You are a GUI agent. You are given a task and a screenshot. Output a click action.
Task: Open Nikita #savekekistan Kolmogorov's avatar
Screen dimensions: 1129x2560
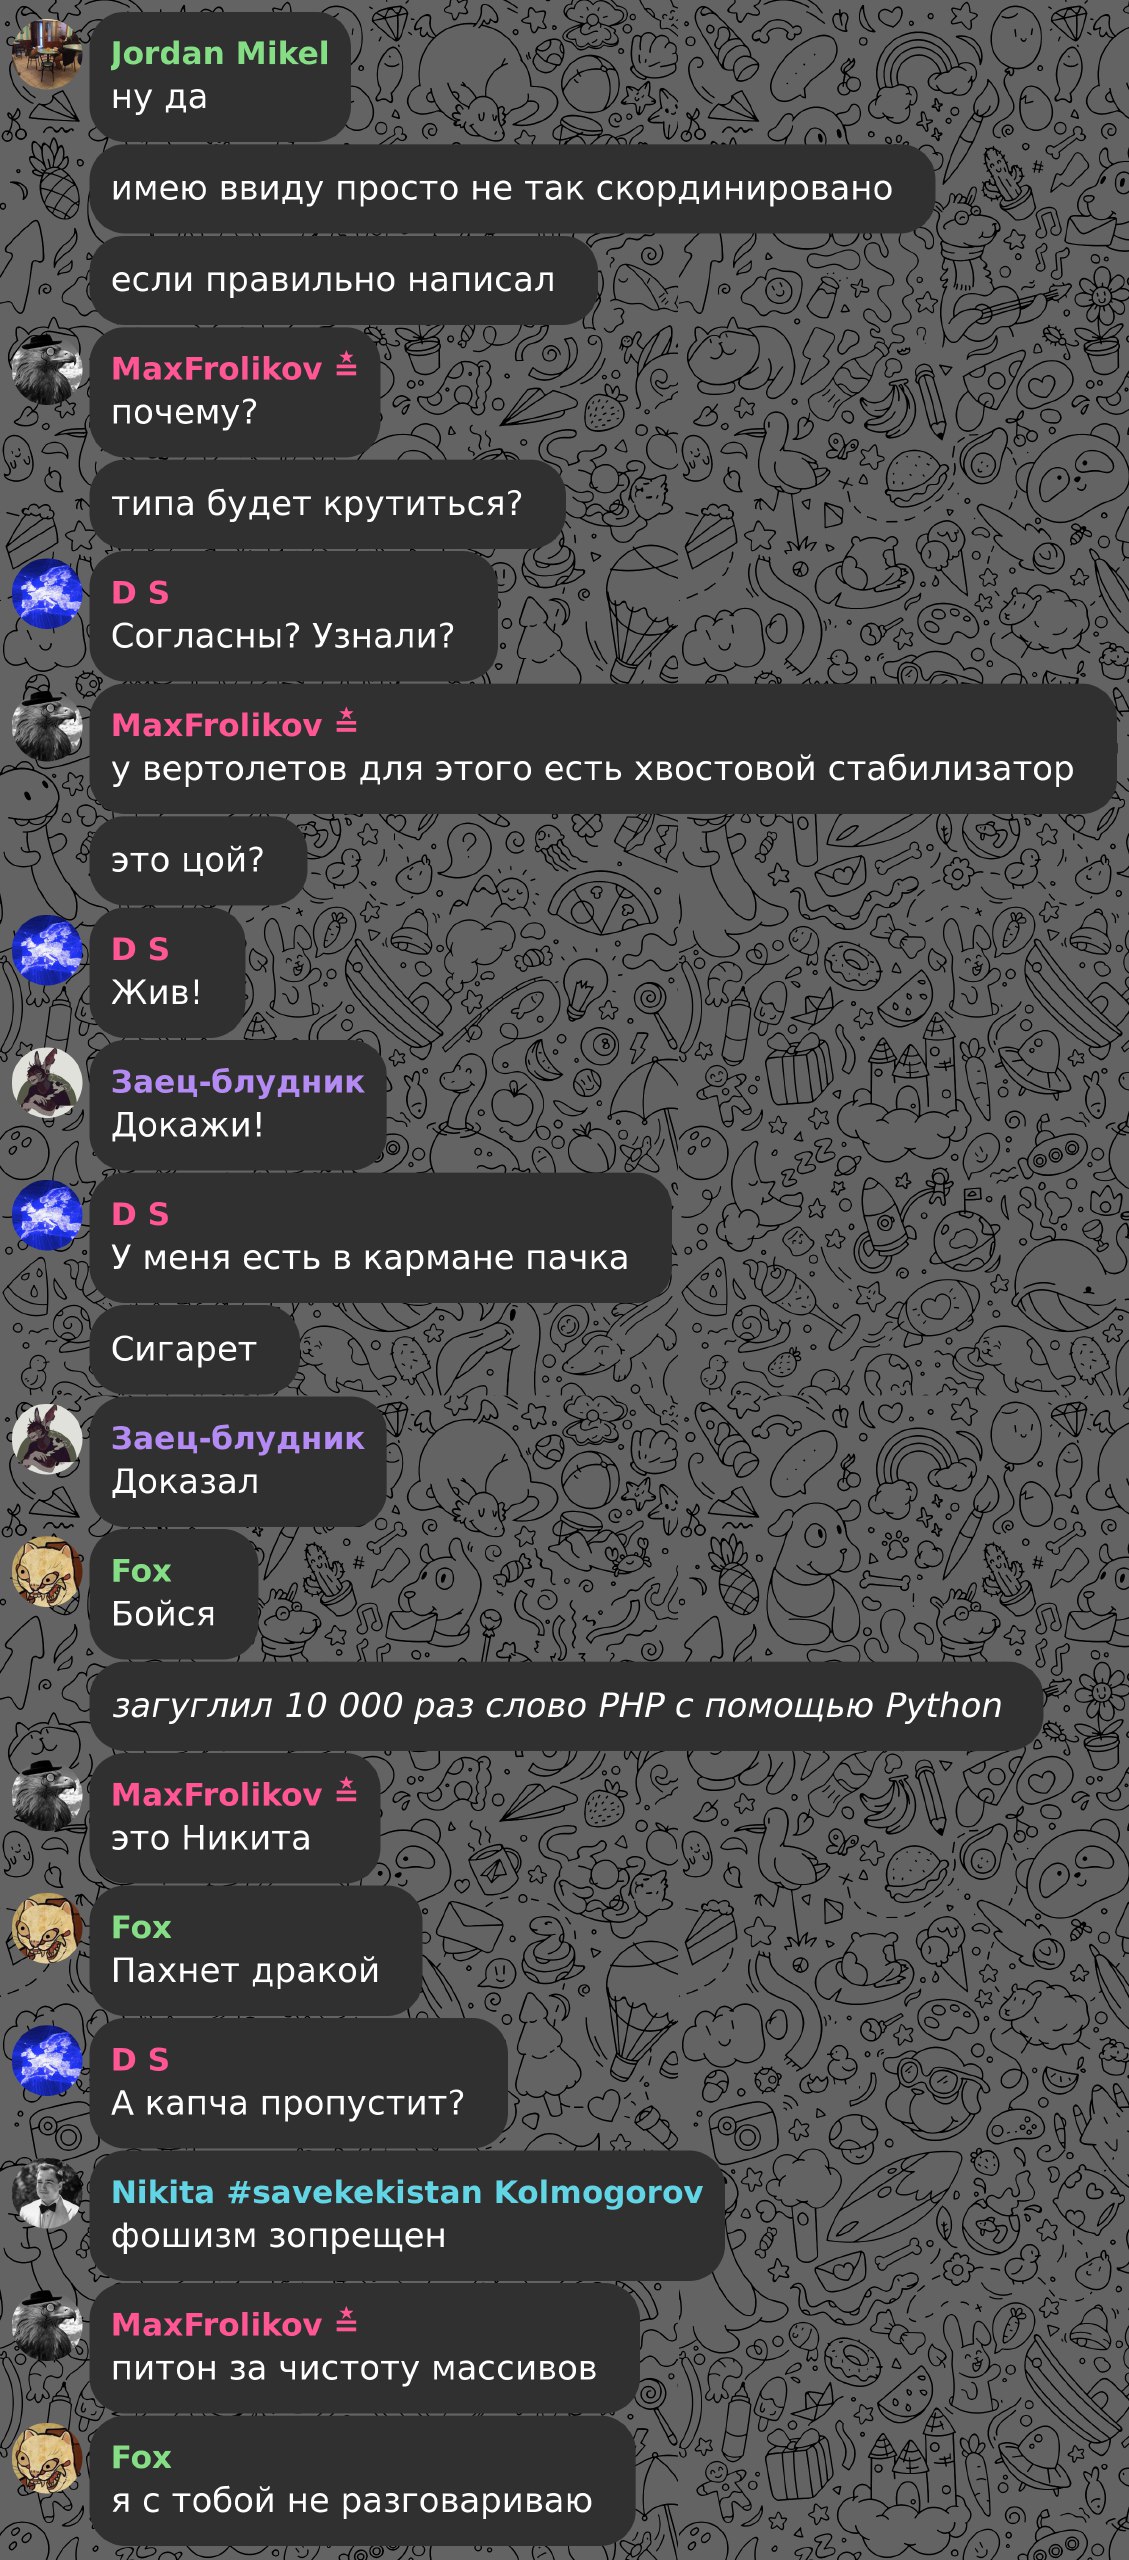pyautogui.click(x=47, y=2194)
